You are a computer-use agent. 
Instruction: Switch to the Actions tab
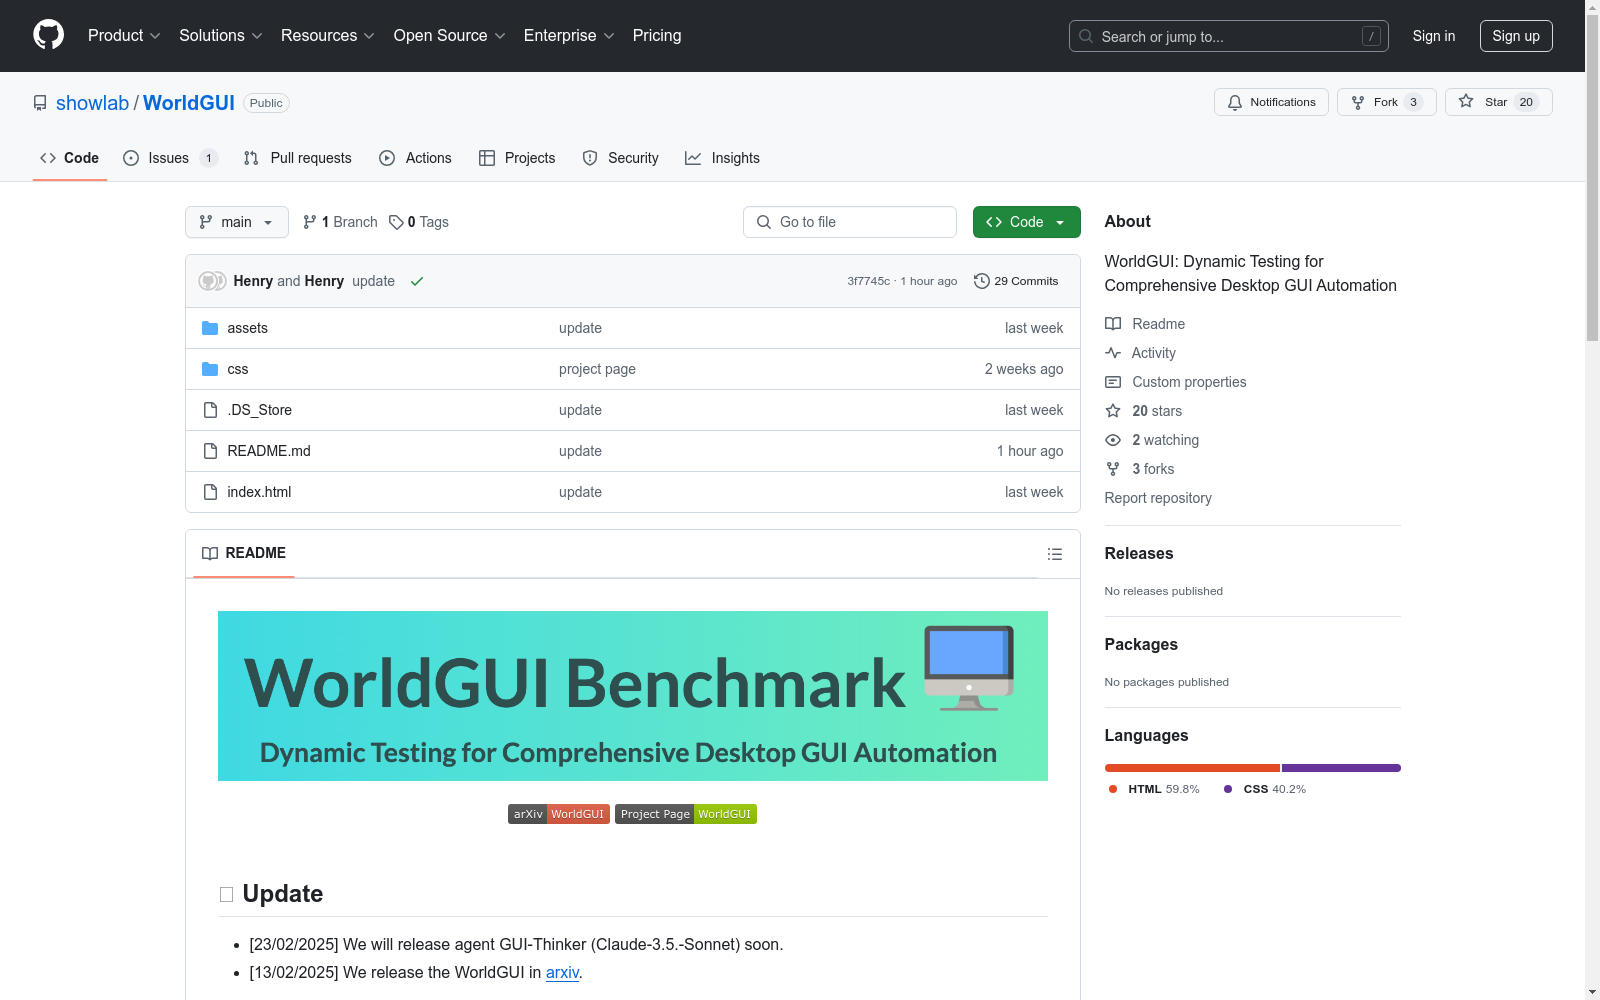click(x=415, y=158)
